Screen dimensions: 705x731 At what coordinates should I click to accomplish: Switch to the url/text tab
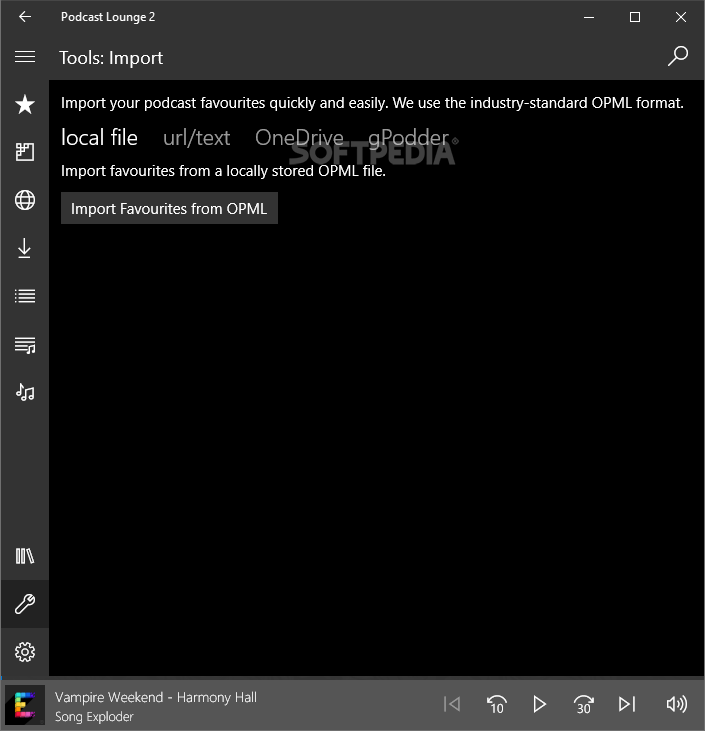pyautogui.click(x=196, y=138)
